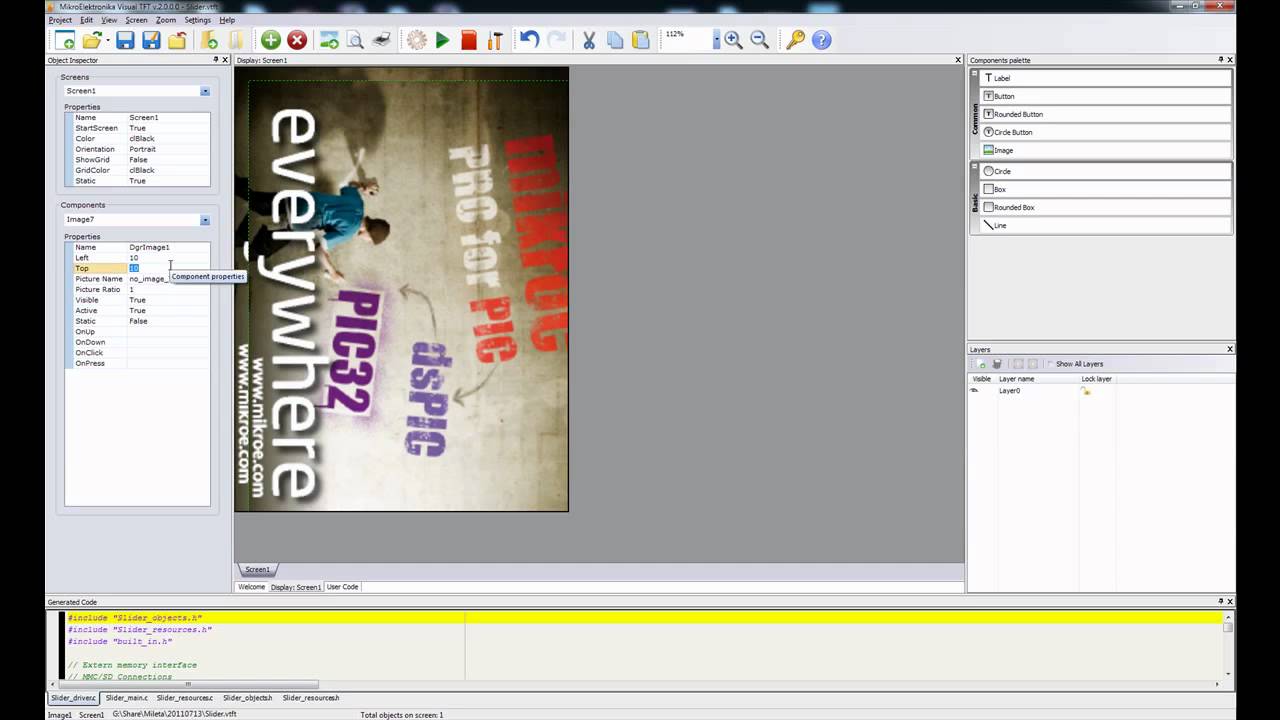Click the Zoom Out magnifier icon

pyautogui.click(x=759, y=40)
